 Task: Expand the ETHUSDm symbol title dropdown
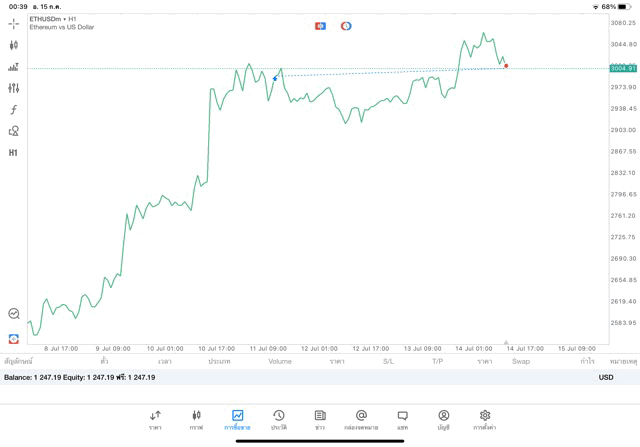coord(54,19)
